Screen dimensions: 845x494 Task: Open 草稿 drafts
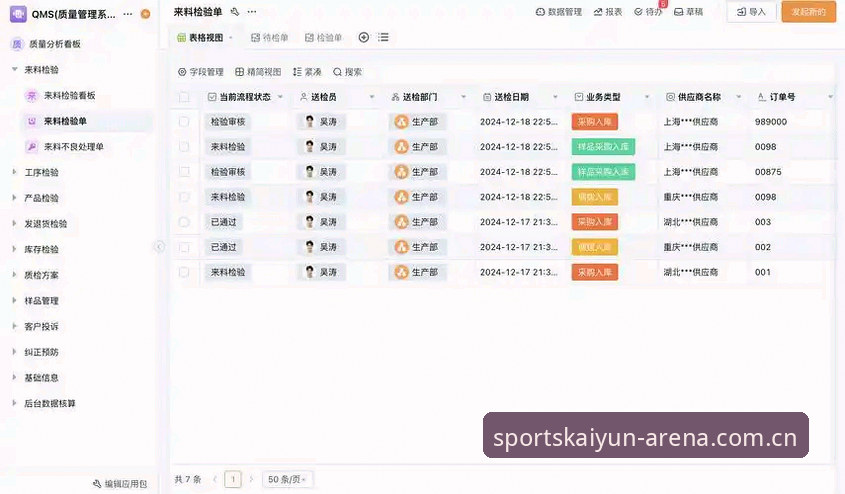click(689, 12)
